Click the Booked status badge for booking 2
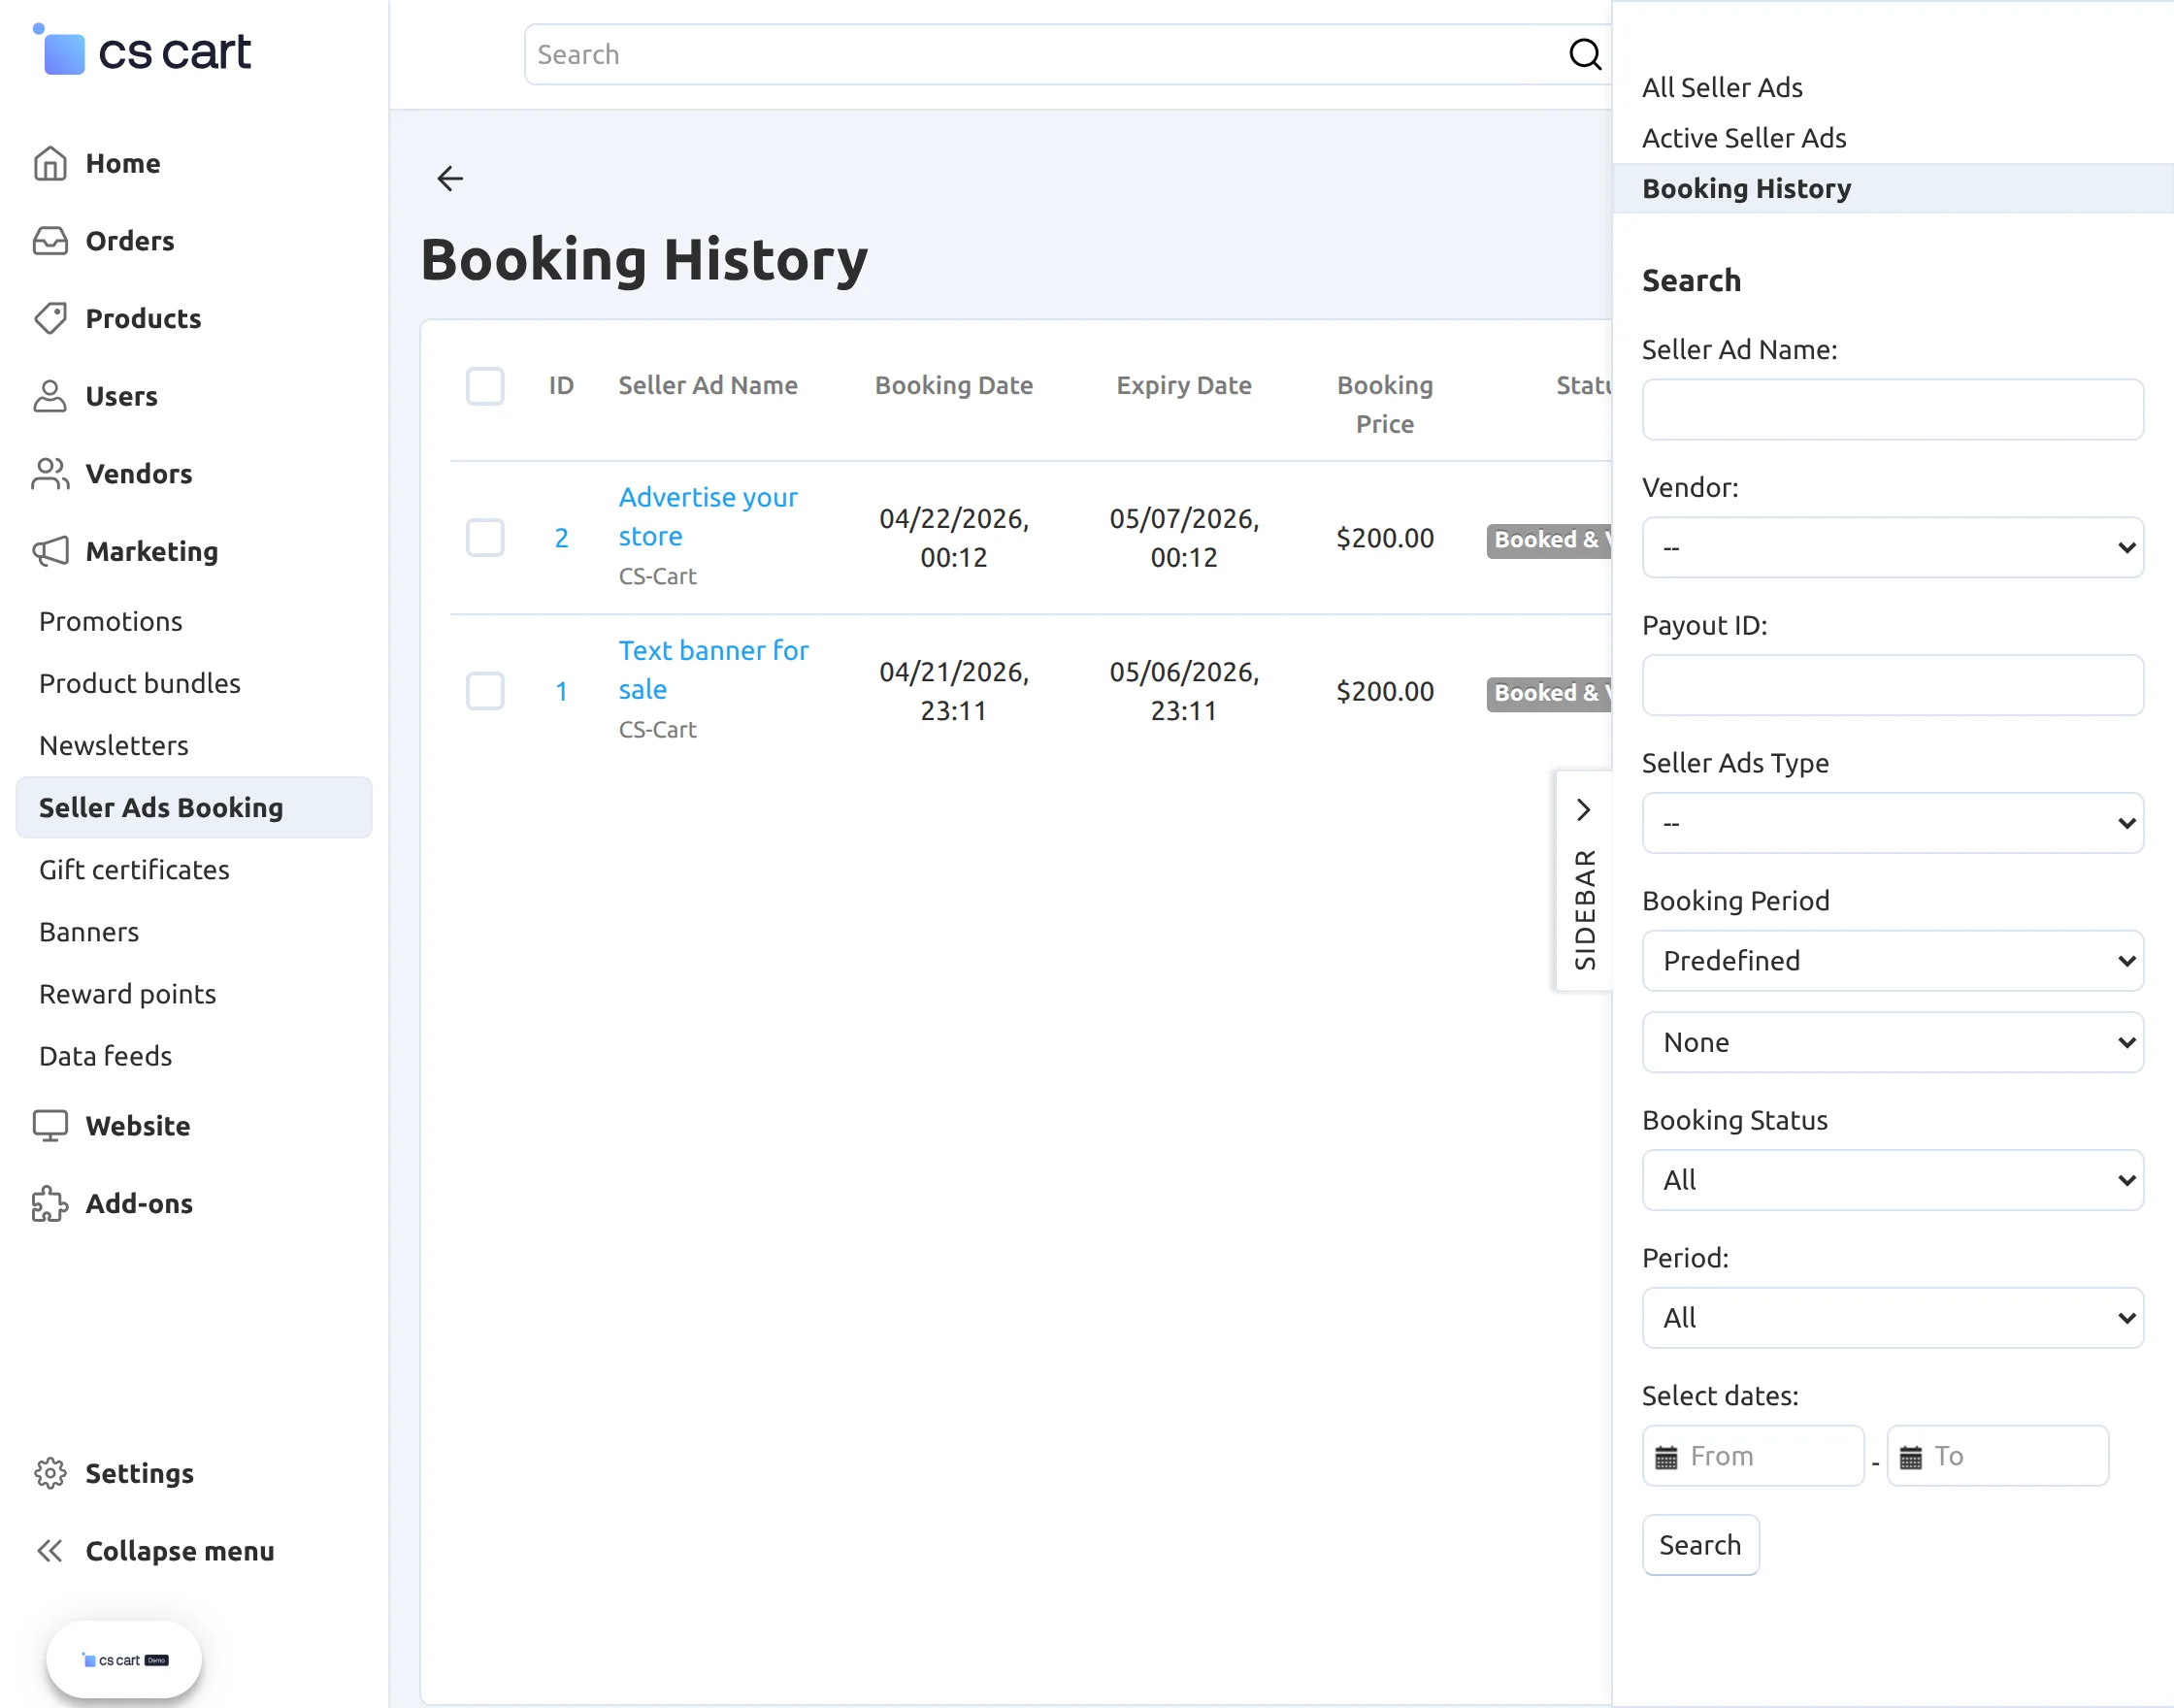The width and height of the screenshot is (2174, 1708). 1549,540
